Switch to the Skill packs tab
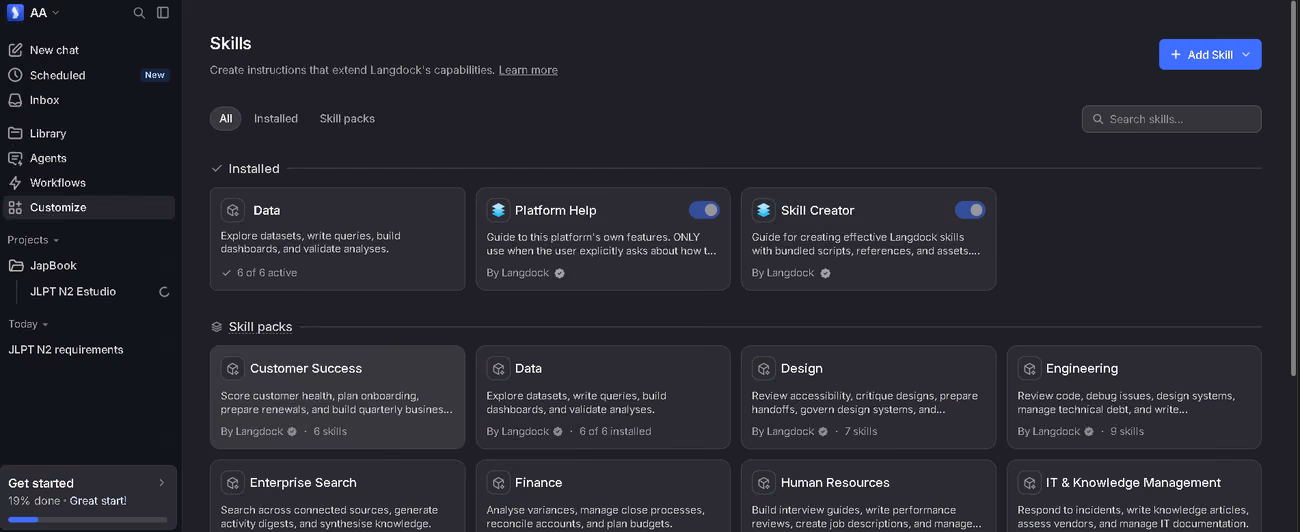 347,118
